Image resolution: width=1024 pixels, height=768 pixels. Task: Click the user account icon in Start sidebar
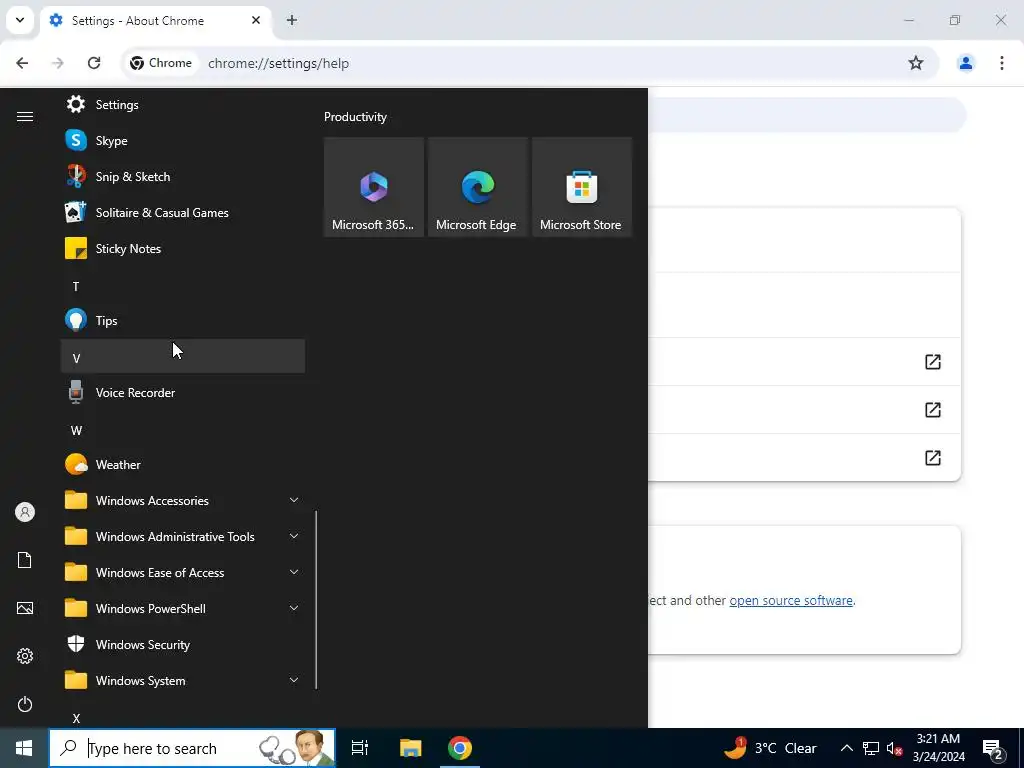25,512
